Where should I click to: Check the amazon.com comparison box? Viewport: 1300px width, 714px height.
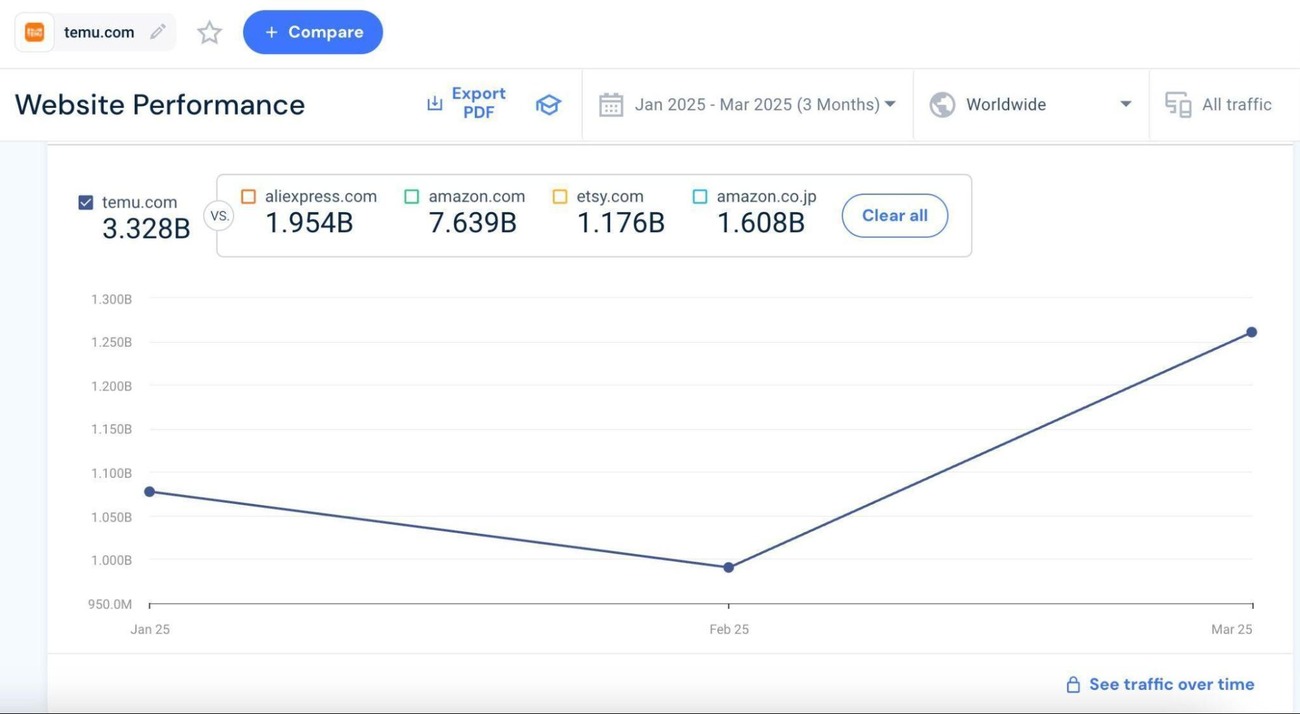412,197
